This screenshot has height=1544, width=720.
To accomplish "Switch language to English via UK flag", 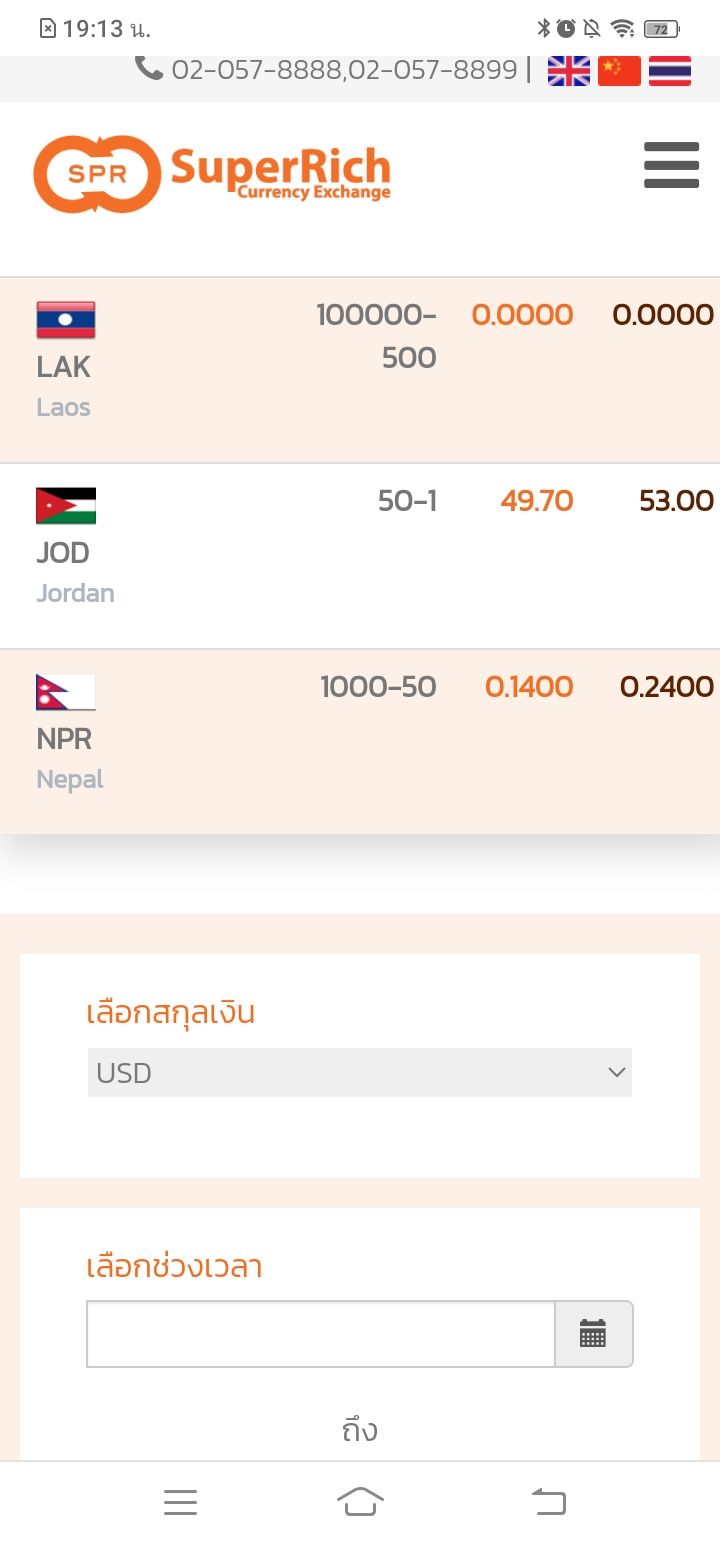I will click(x=569, y=70).
